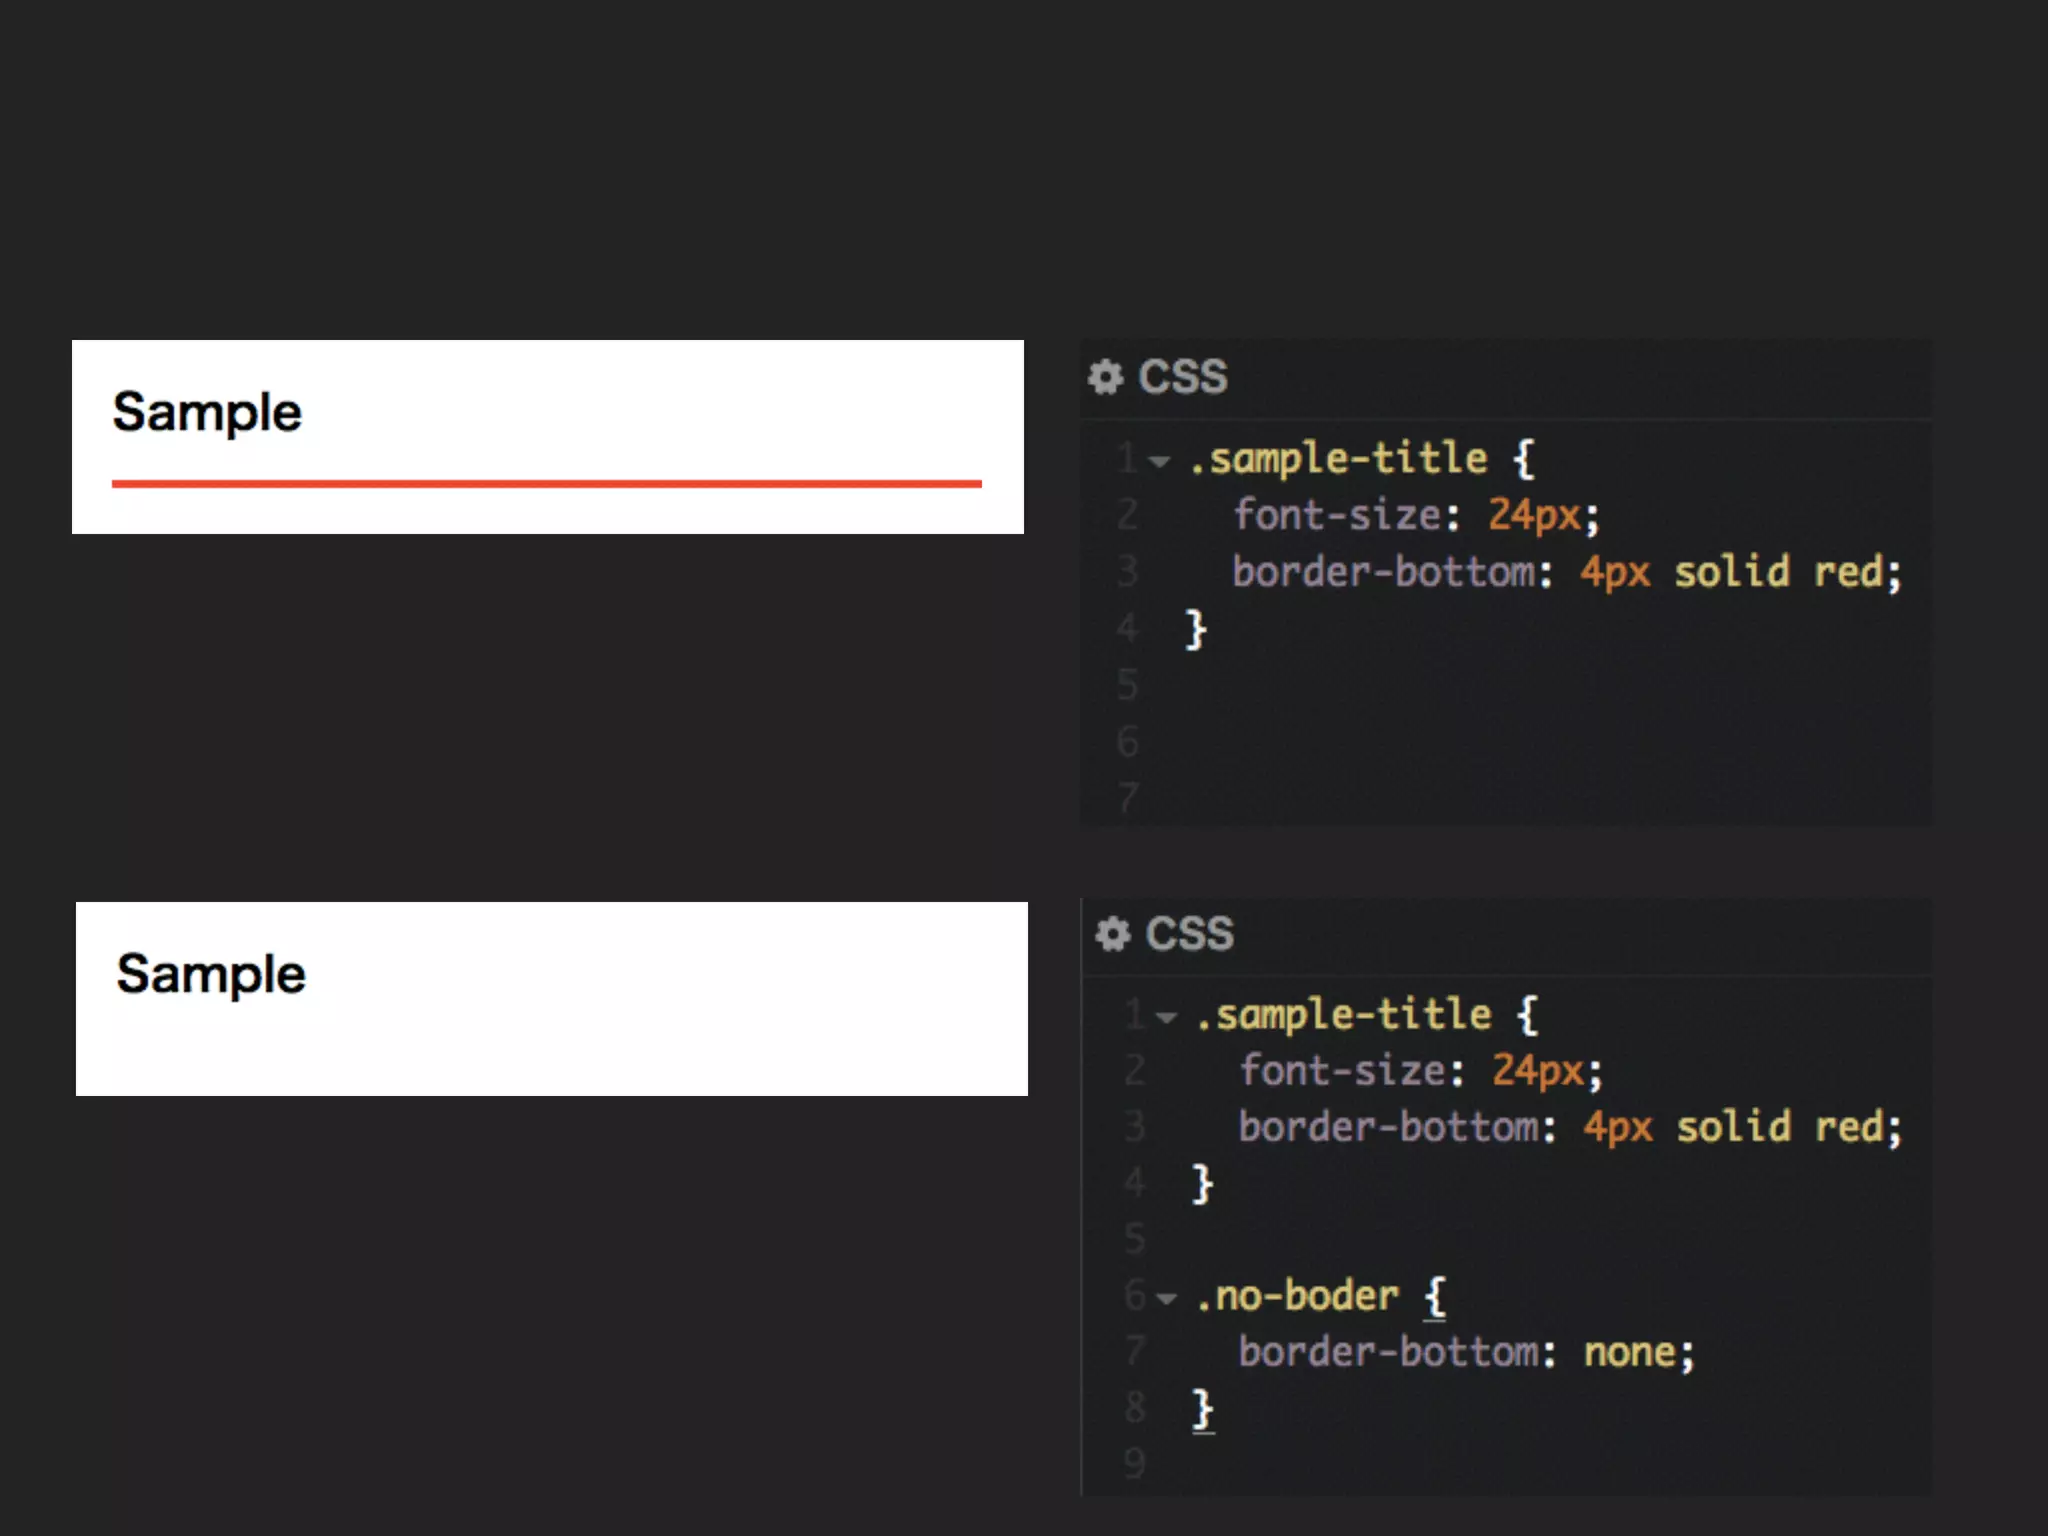Click the upper CSS panel title

[1182, 377]
